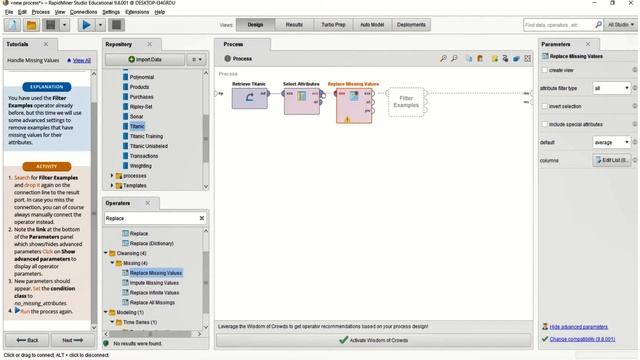Click the yellow note icon in Process toolbar
640x360 pixels.
click(x=494, y=59)
